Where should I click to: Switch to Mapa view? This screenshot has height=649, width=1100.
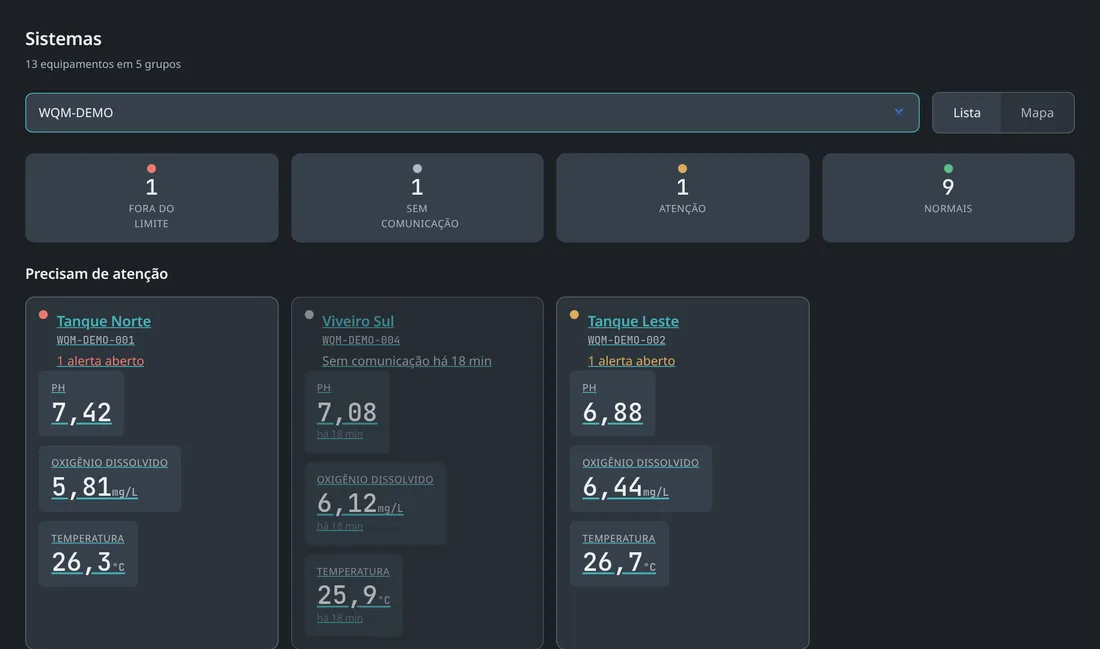coord(1037,112)
